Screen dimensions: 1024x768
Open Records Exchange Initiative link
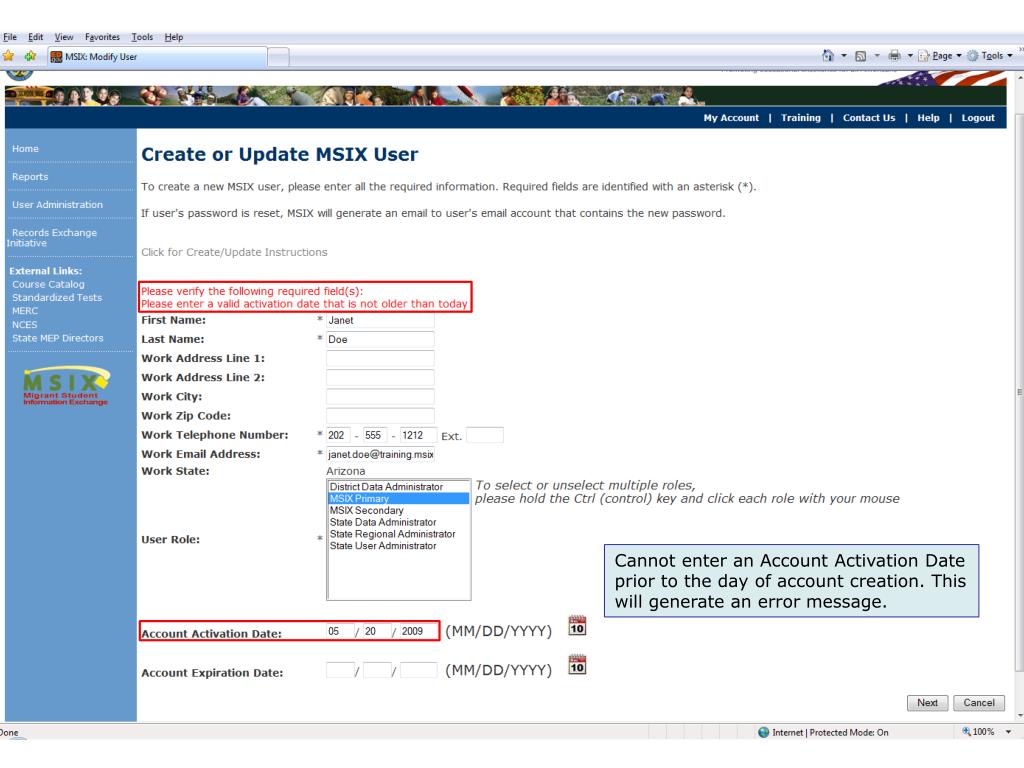(x=52, y=238)
